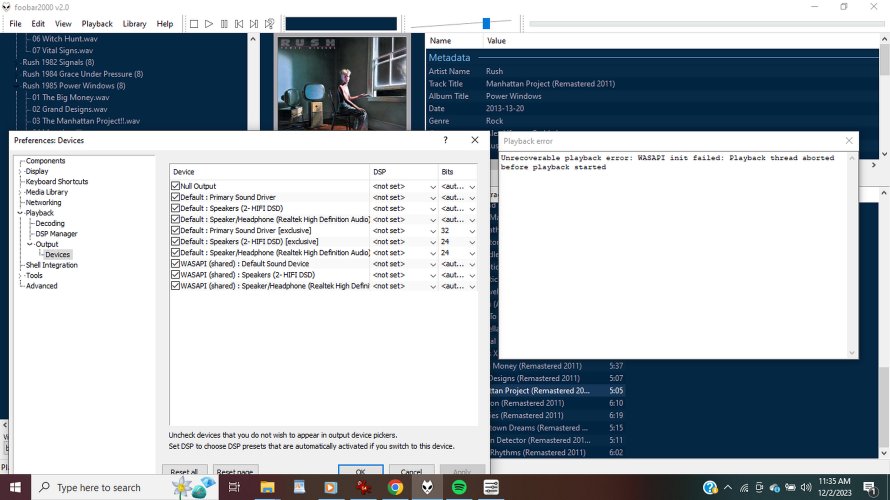Skip to the previous track
The height and width of the screenshot is (500, 890).
coord(239,24)
